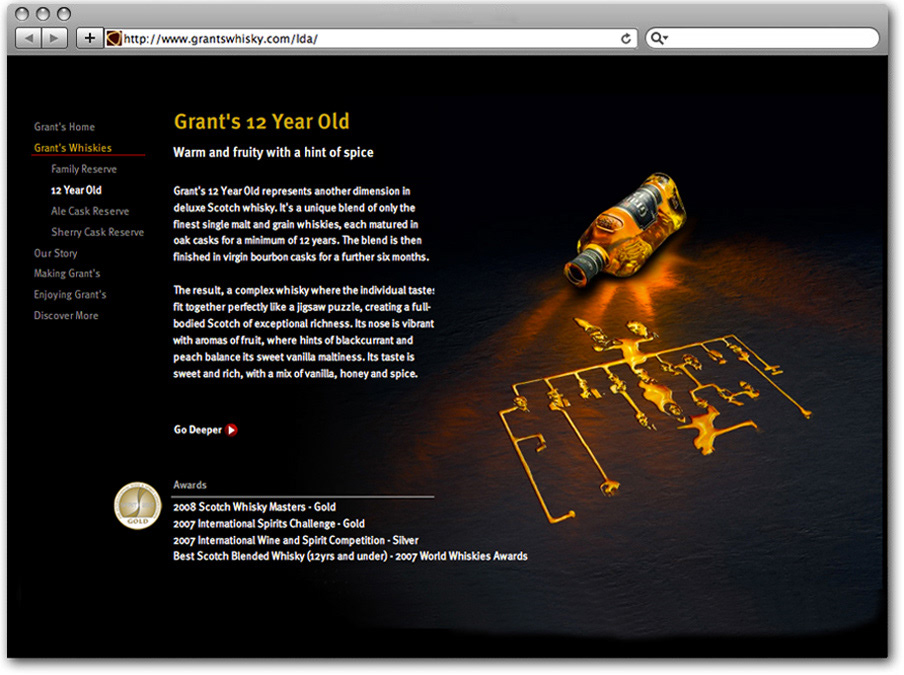Image resolution: width=904 pixels, height=675 pixels.
Task: Click the browser Forward arrow button
Action: coord(55,39)
